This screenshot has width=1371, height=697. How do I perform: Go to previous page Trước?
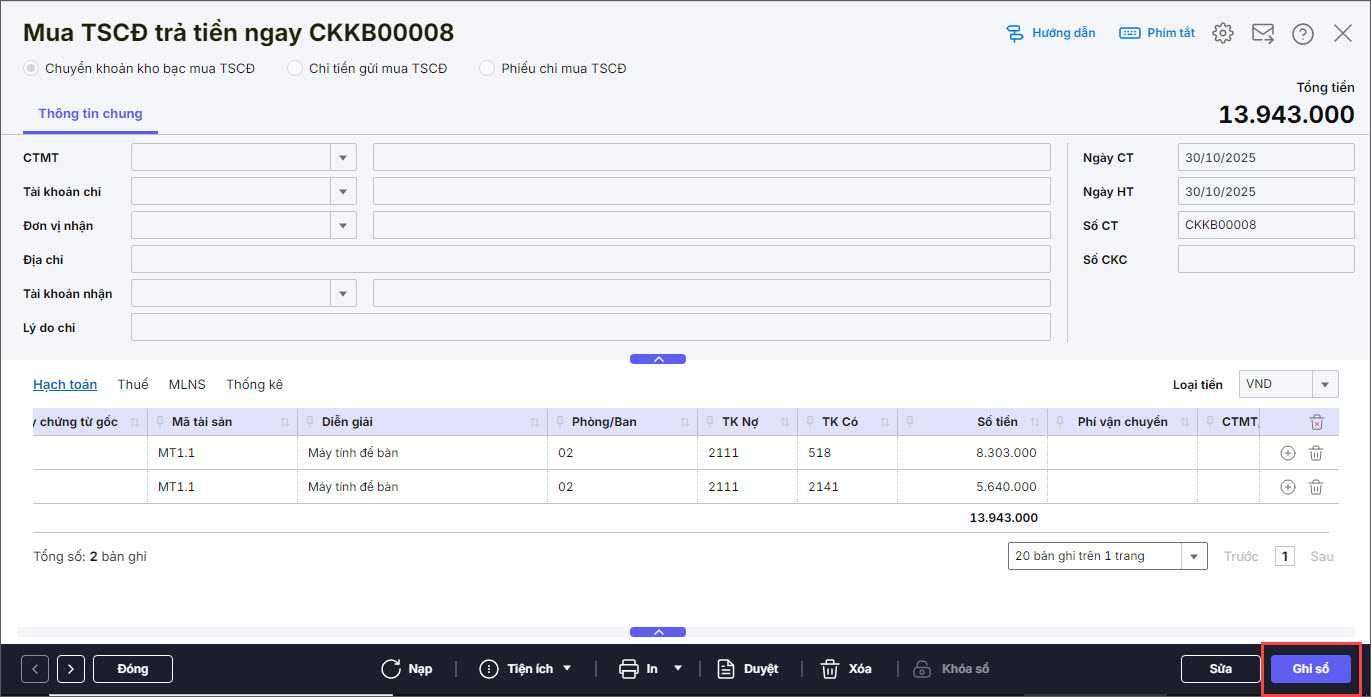(1241, 556)
